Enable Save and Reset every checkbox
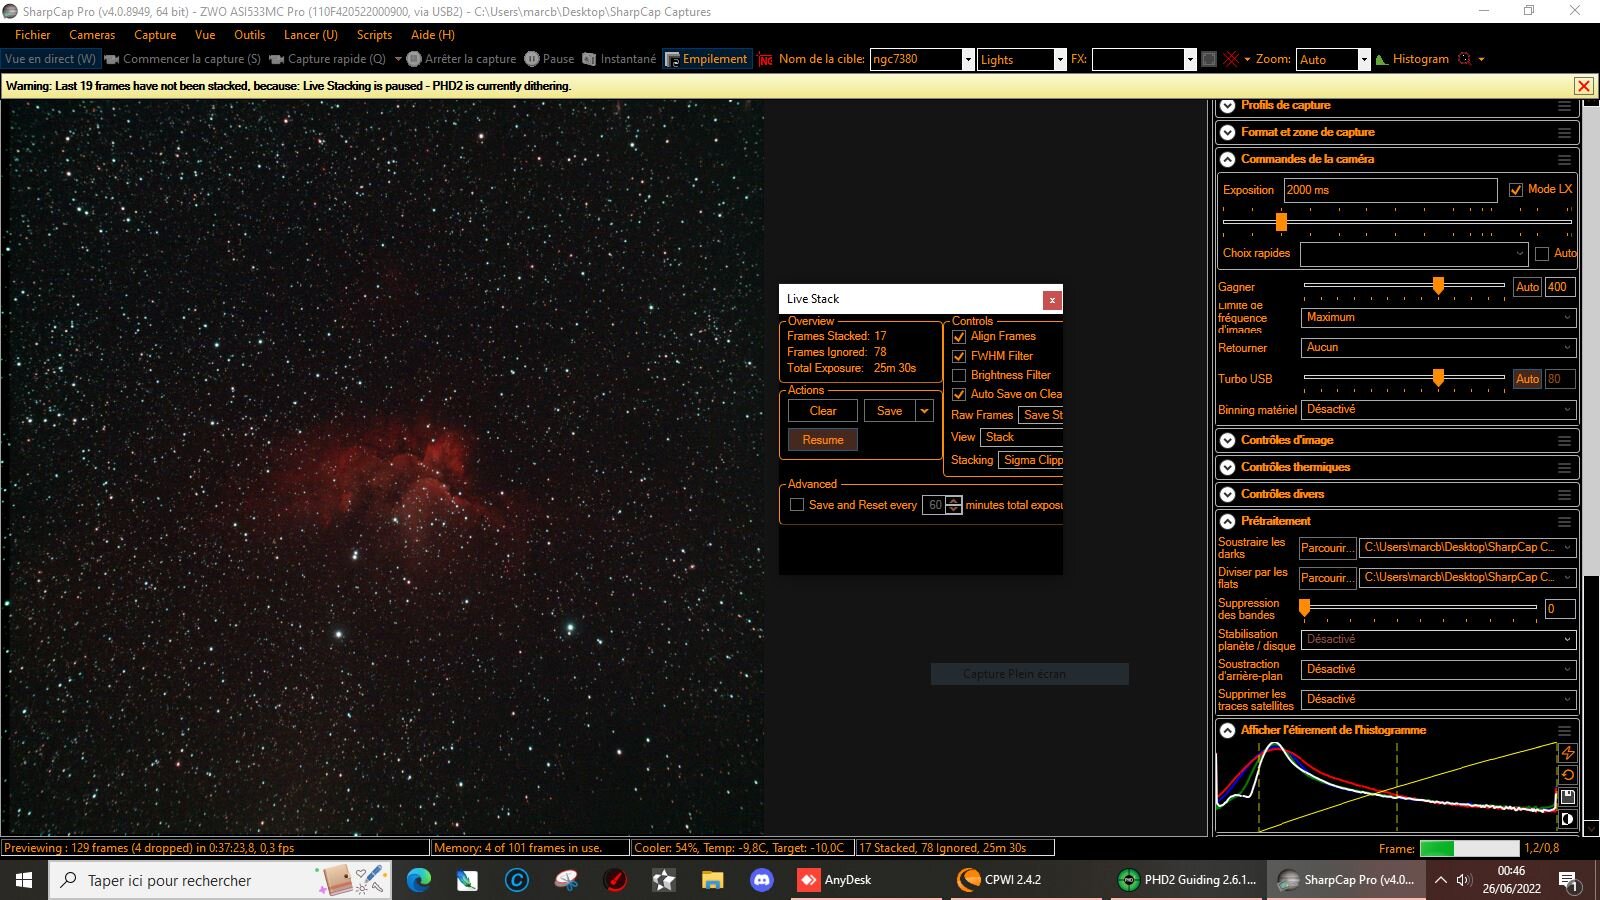This screenshot has height=900, width=1600. click(797, 505)
